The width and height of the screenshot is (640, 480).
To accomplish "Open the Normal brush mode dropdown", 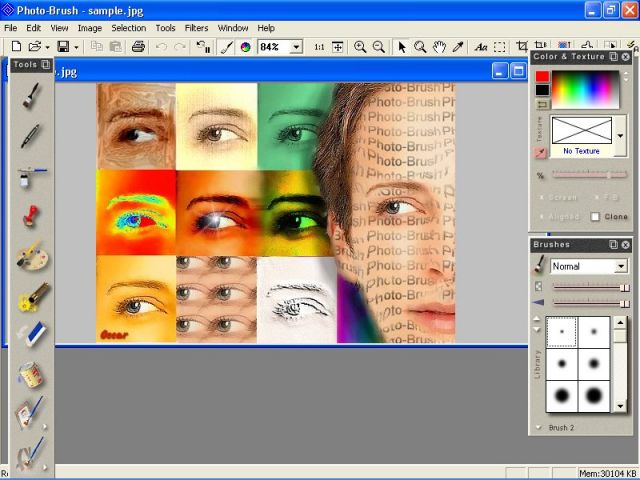I will (621, 267).
